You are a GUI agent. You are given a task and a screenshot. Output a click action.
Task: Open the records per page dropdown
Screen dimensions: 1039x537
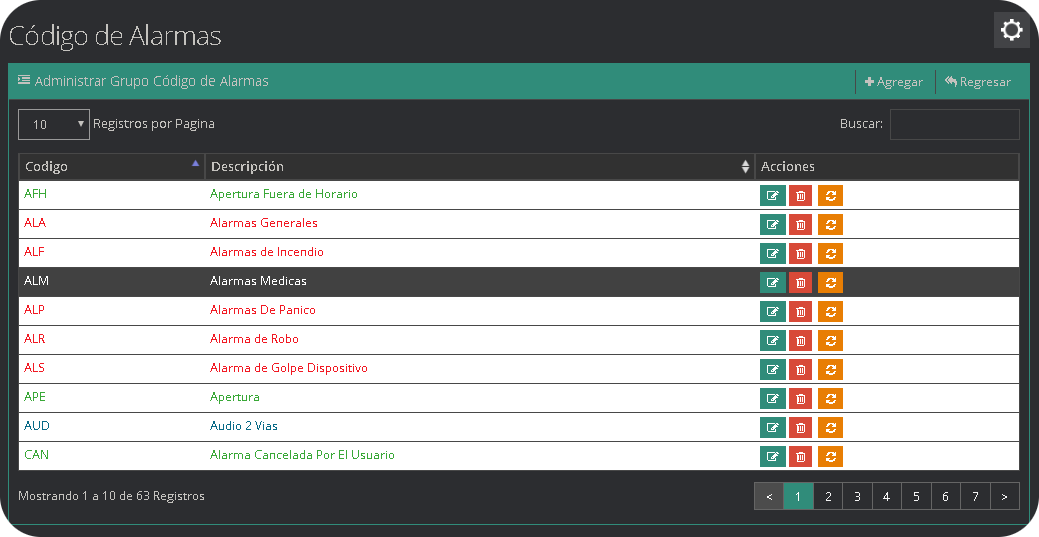click(x=54, y=125)
